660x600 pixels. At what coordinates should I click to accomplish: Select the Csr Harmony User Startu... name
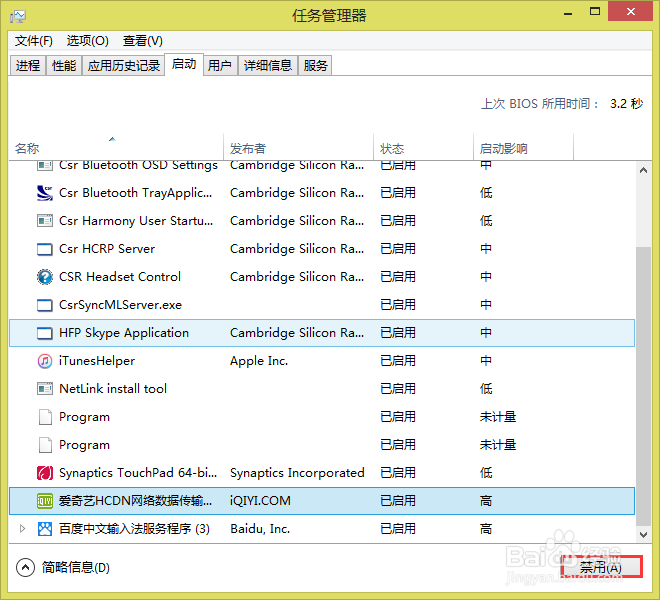[x=136, y=221]
